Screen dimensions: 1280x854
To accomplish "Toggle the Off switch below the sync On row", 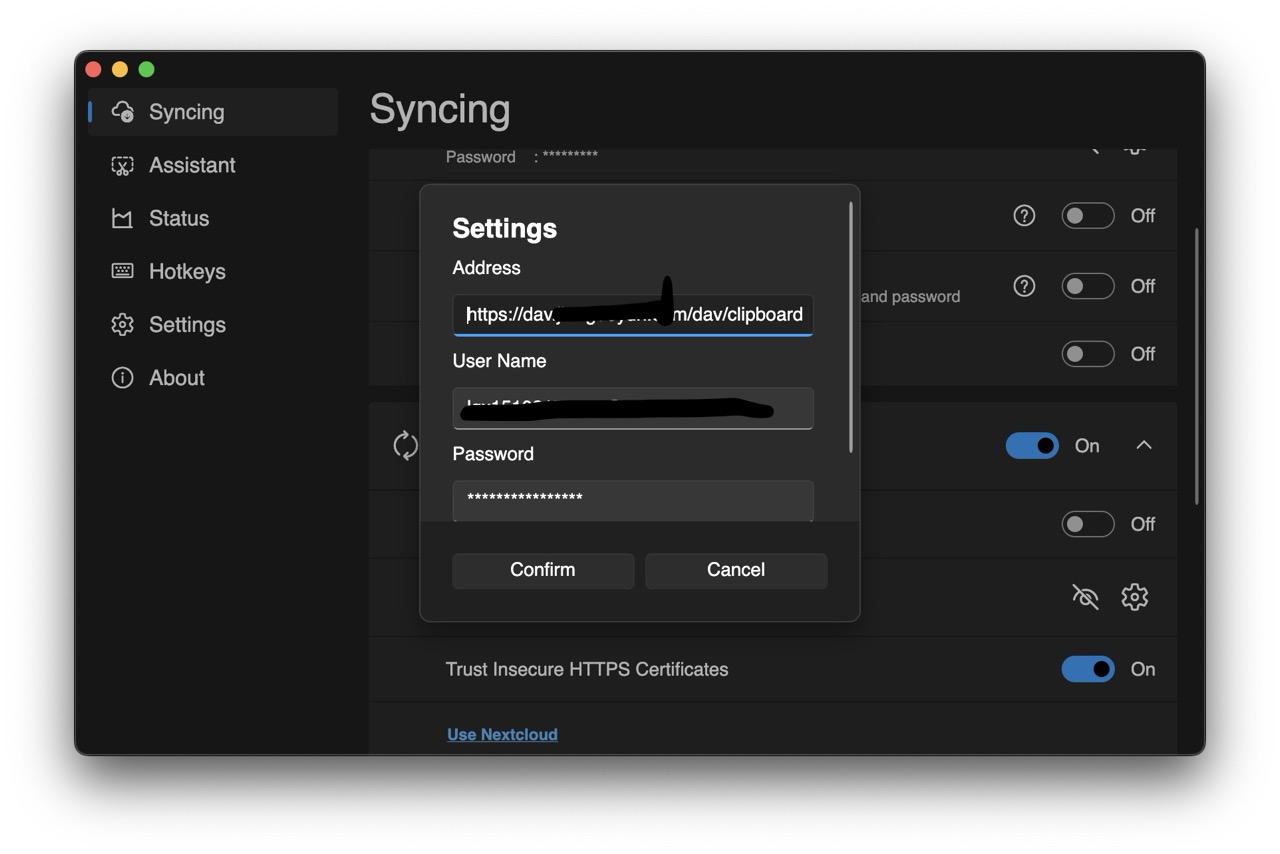I will pyautogui.click(x=1088, y=524).
